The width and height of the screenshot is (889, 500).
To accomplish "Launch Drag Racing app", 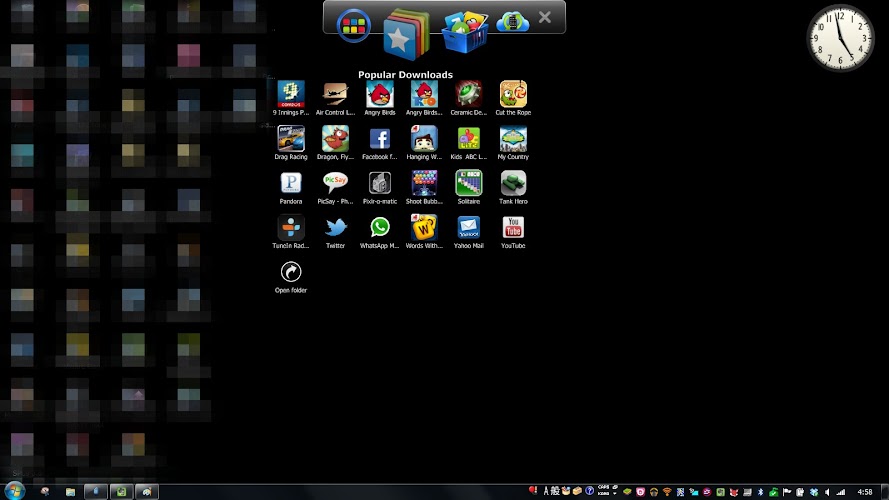I will tap(291, 142).
